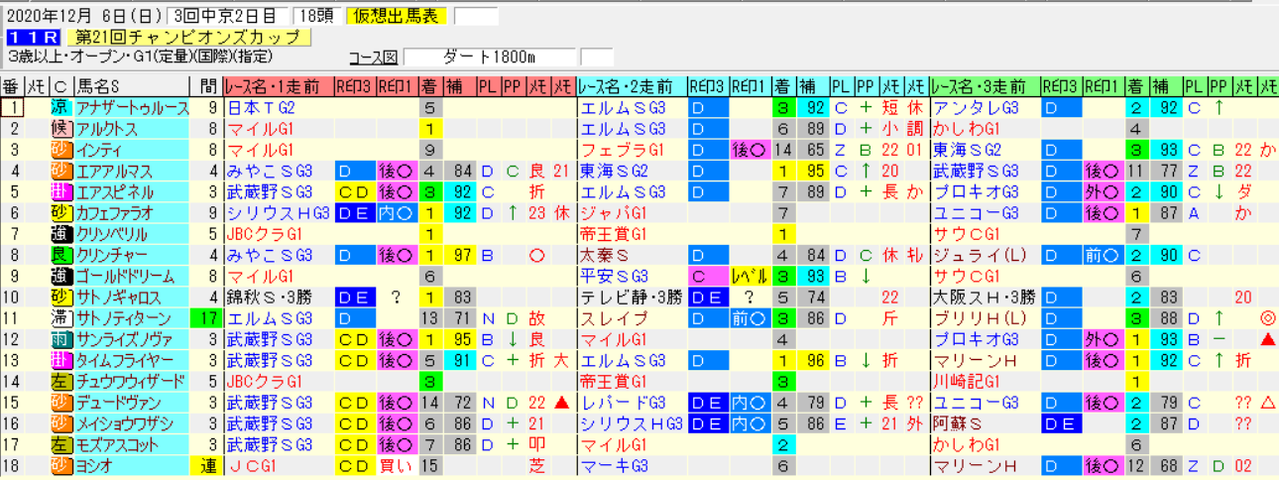
Task: Click the レース名・1走前 column header
Action: 278,86
